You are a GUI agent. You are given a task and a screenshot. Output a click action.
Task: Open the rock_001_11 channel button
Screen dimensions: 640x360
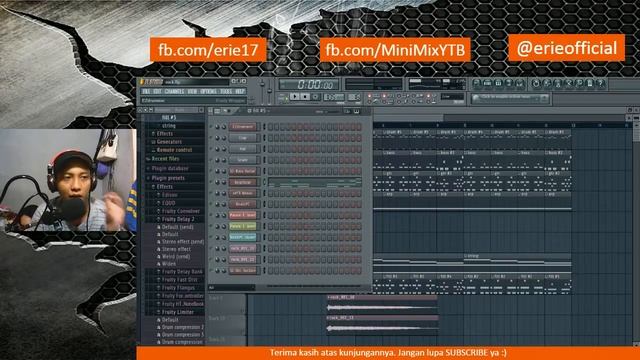click(x=243, y=259)
